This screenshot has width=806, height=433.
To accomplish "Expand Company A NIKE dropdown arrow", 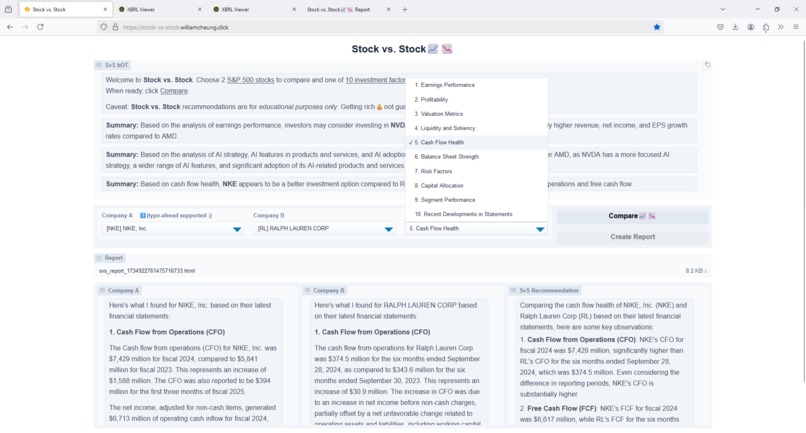I will point(237,229).
